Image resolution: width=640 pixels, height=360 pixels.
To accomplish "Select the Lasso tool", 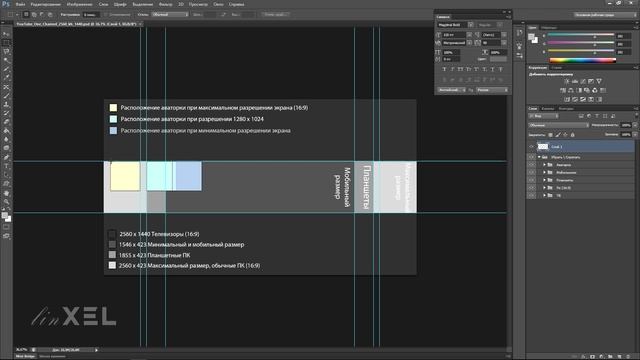I will point(6,52).
